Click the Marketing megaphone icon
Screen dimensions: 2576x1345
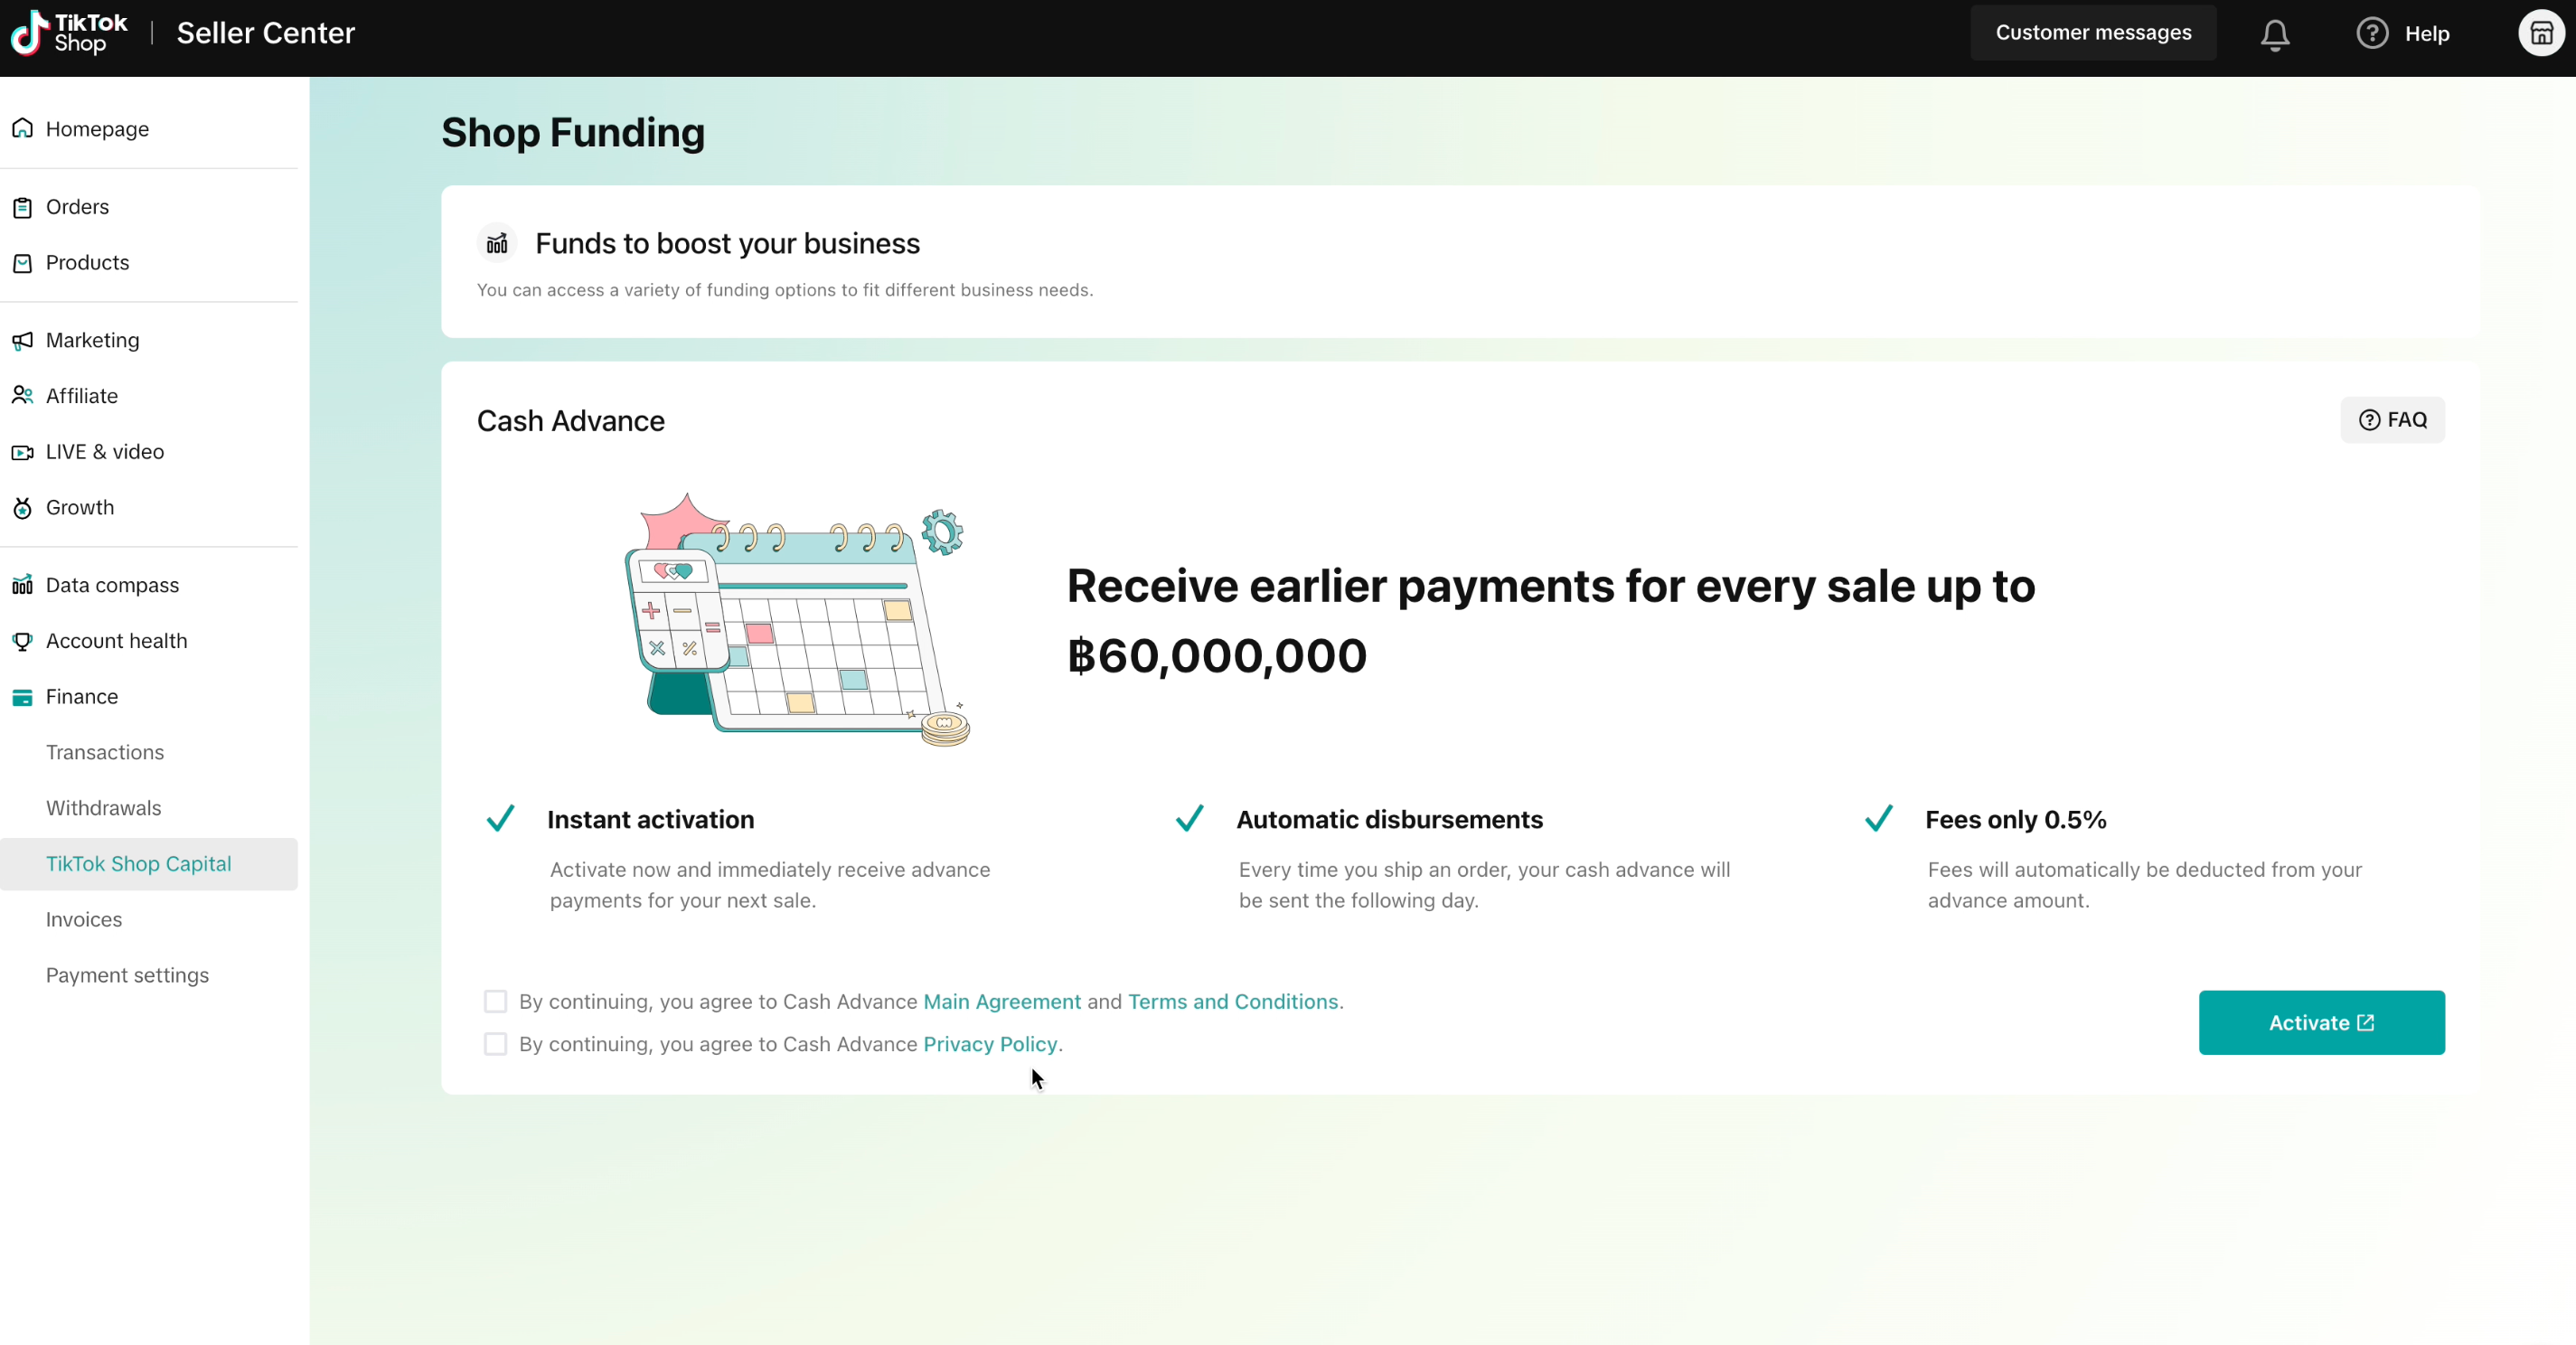pos(22,340)
